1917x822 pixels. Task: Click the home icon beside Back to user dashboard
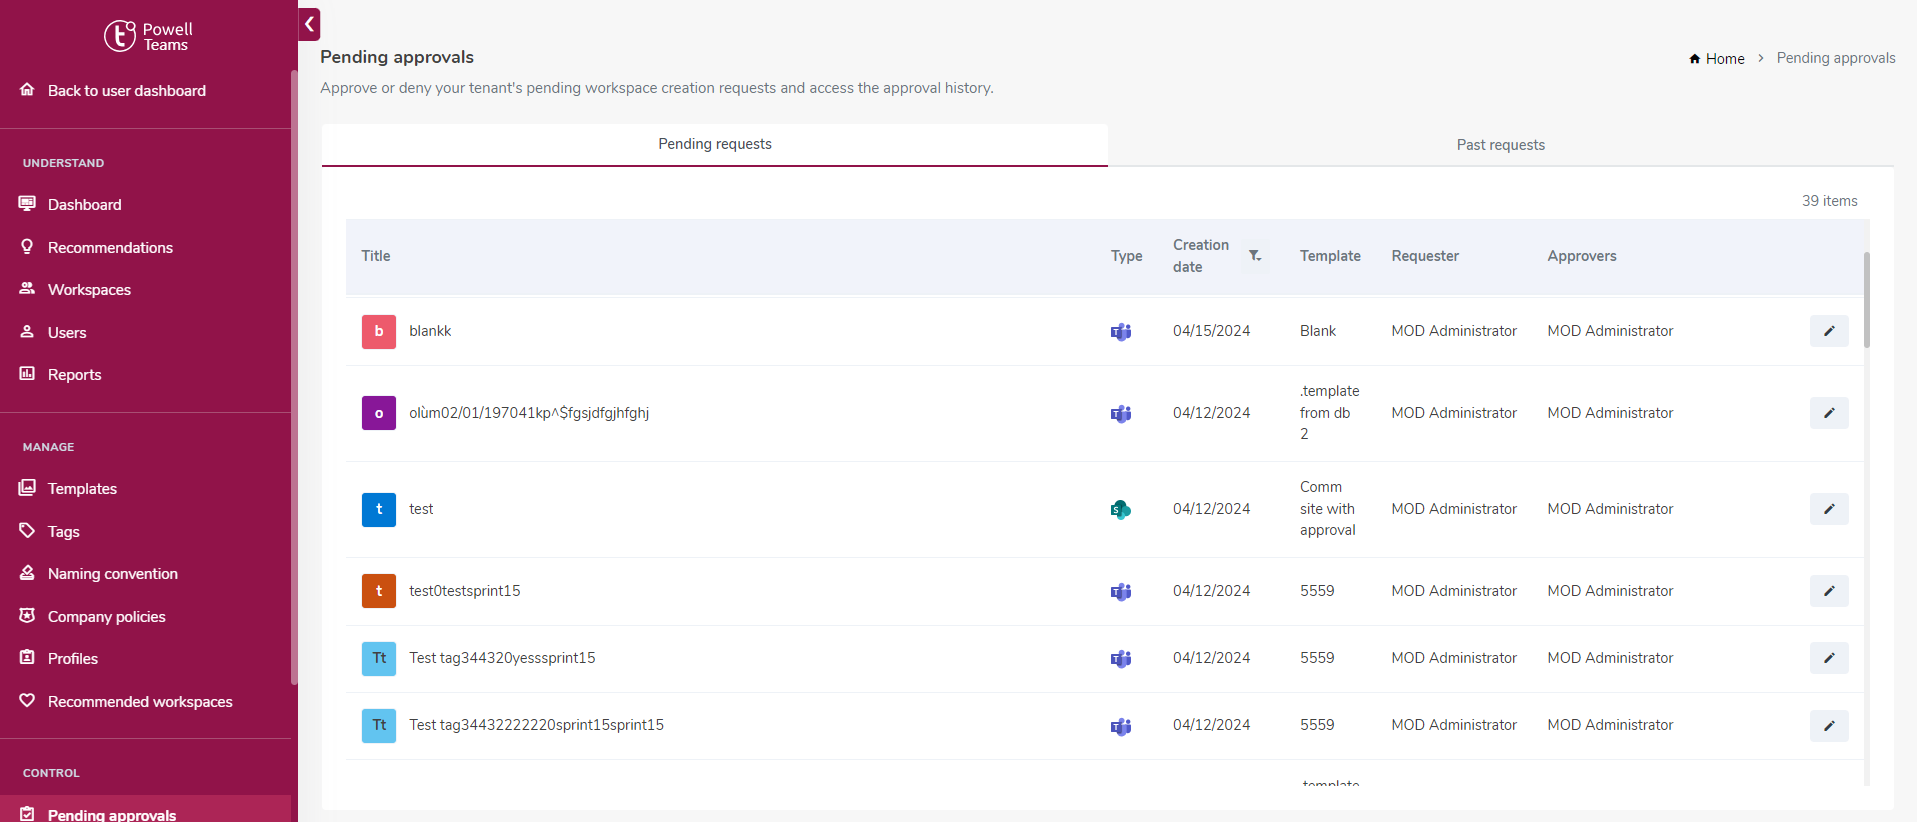(x=27, y=90)
